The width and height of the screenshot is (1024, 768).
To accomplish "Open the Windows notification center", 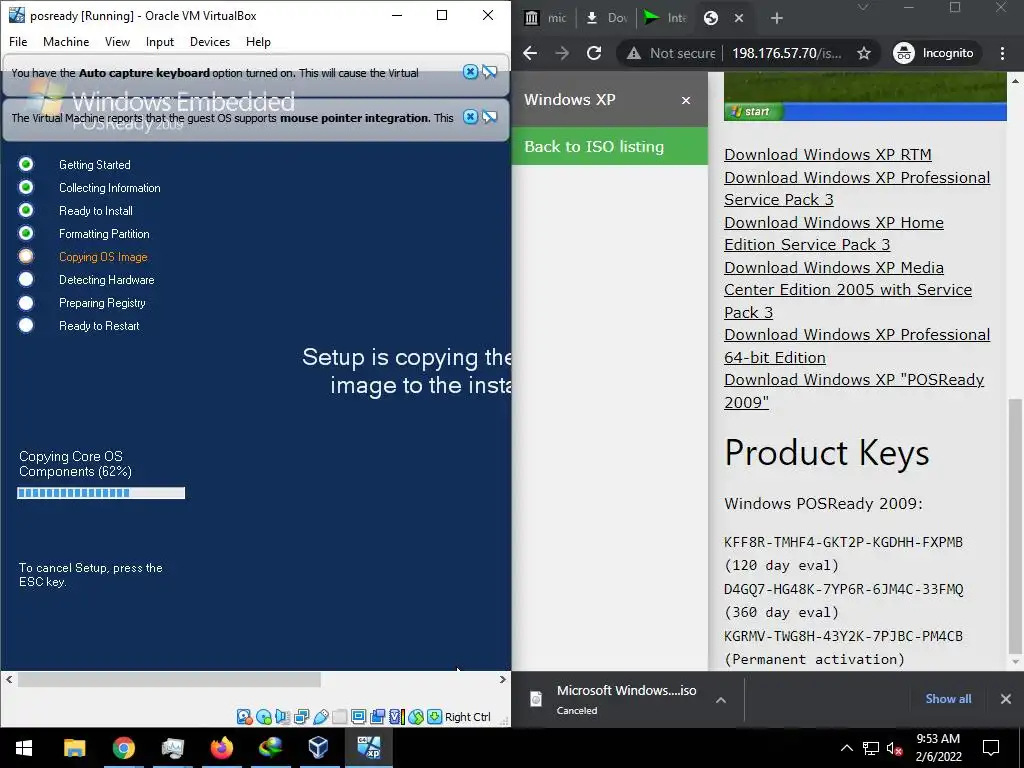I will 991,748.
